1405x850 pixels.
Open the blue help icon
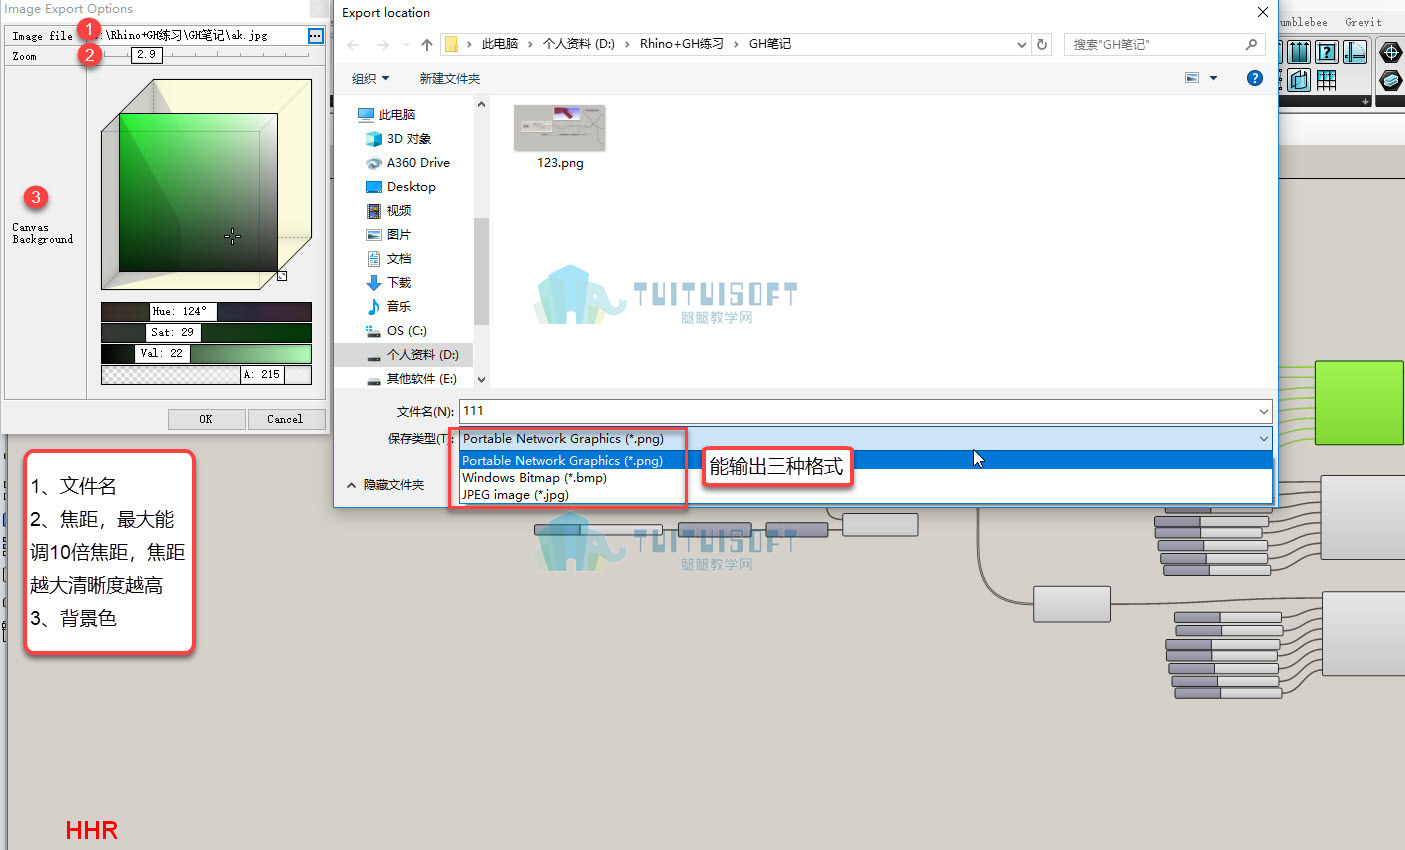tap(1255, 78)
